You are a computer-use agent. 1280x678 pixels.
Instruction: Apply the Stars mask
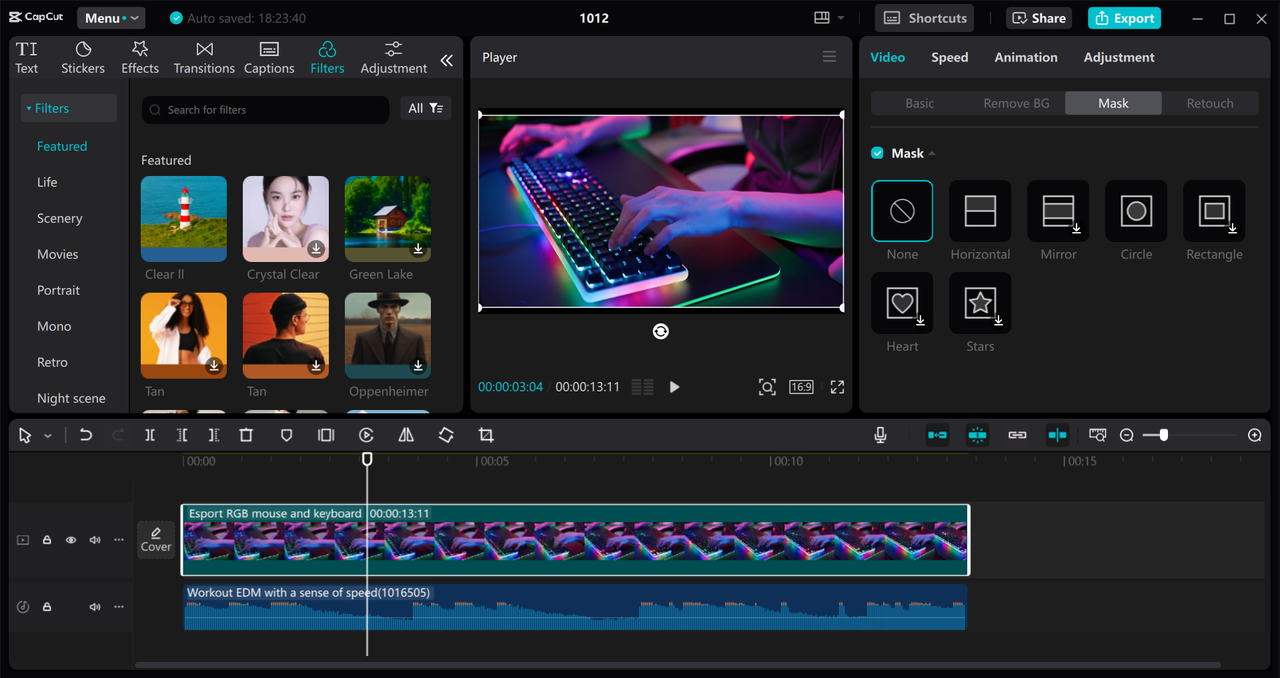coord(980,303)
